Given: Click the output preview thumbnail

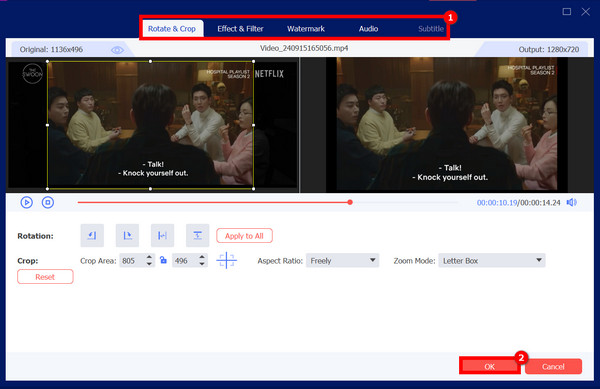Looking at the screenshot, I should point(447,125).
